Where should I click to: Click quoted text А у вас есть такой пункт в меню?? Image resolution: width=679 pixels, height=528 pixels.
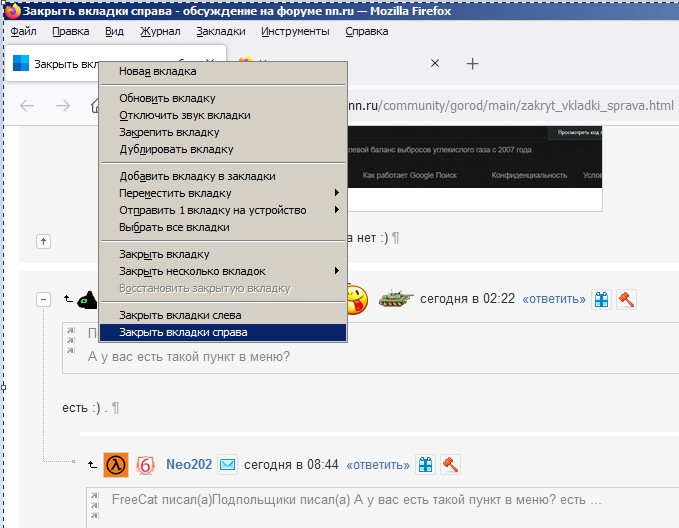pyautogui.click(x=189, y=356)
